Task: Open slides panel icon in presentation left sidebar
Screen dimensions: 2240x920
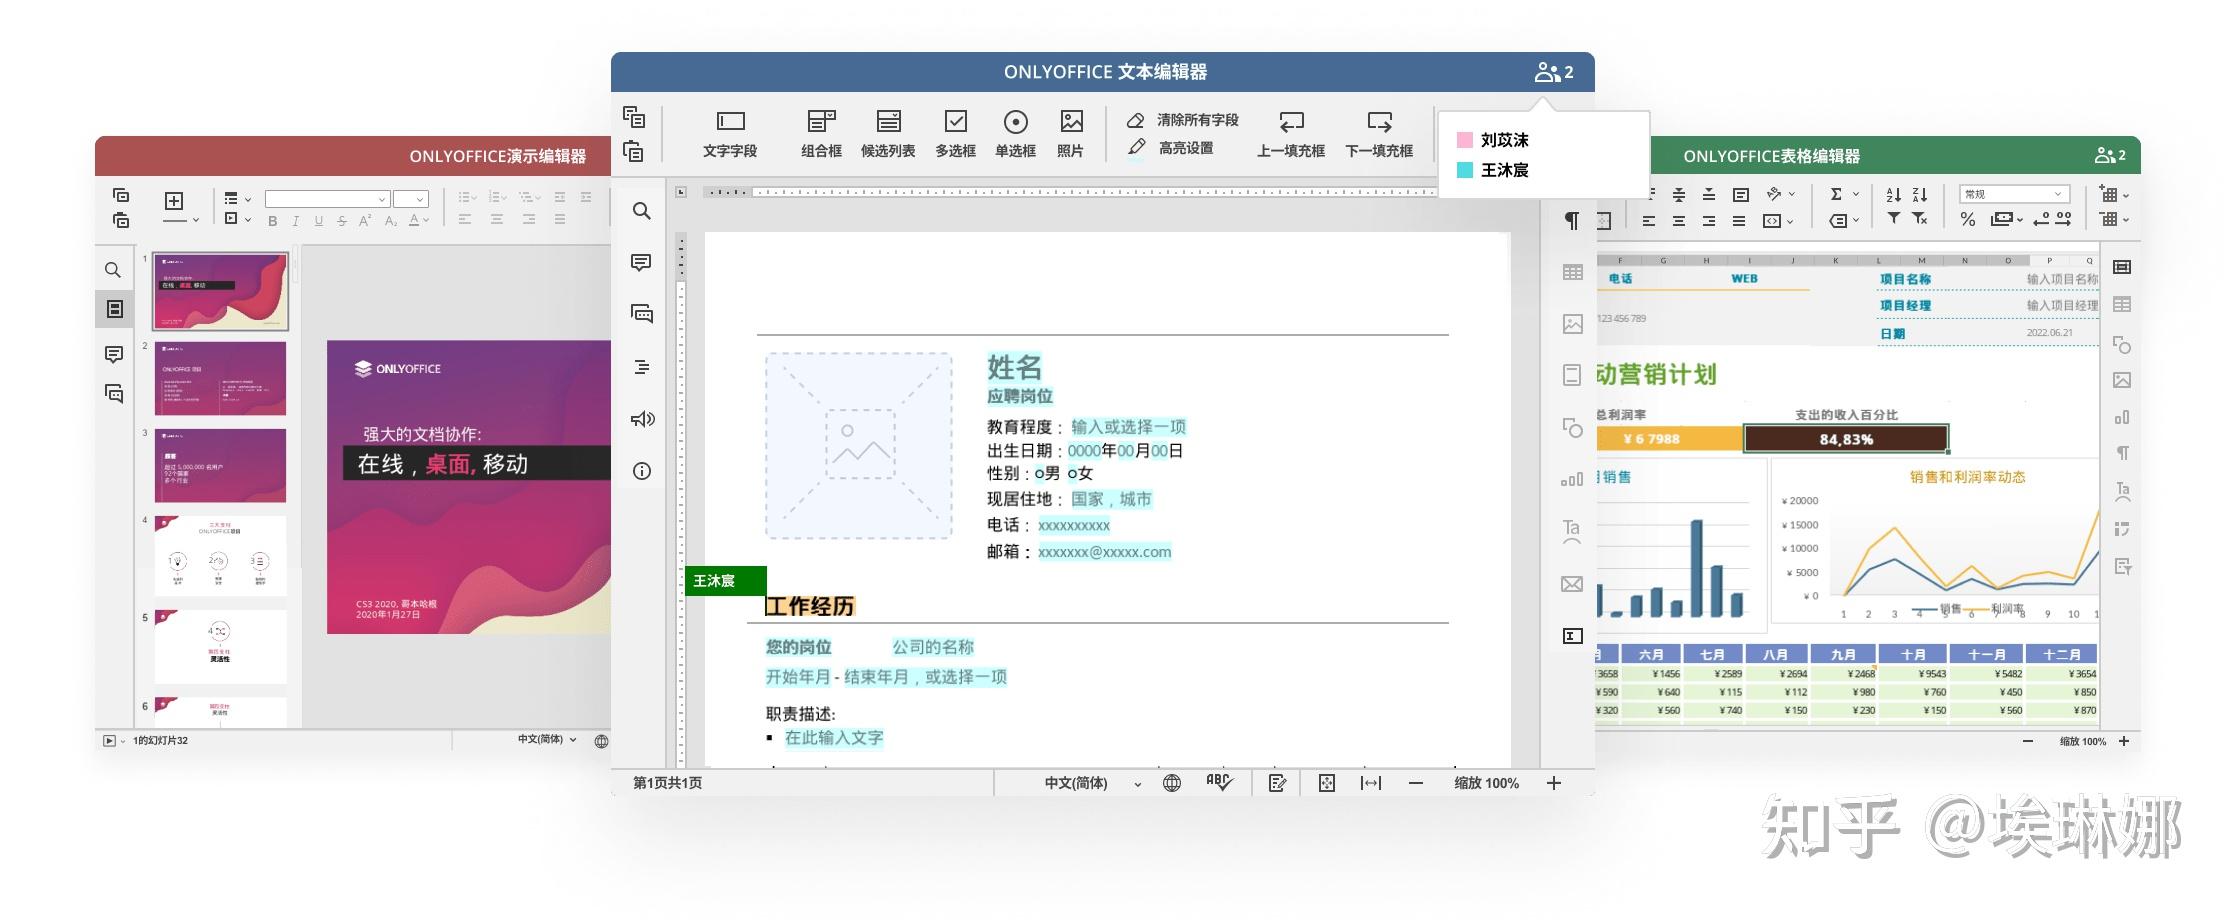Action: point(114,309)
